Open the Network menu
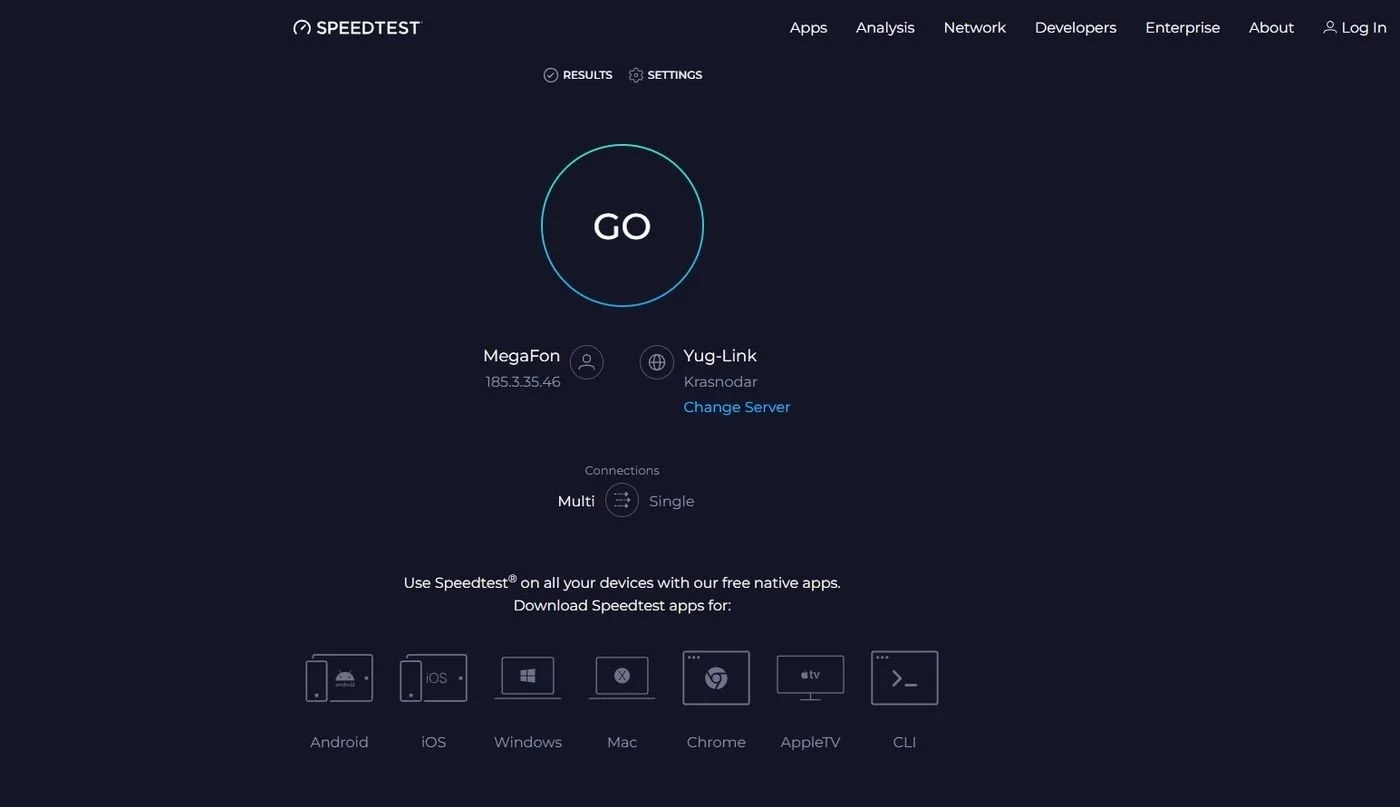 [x=975, y=28]
